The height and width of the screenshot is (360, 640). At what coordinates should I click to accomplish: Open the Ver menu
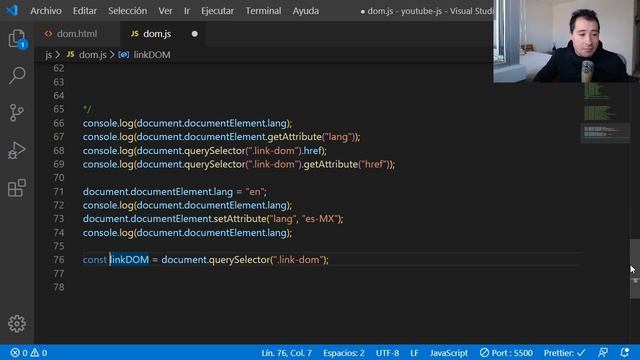pyautogui.click(x=165, y=11)
